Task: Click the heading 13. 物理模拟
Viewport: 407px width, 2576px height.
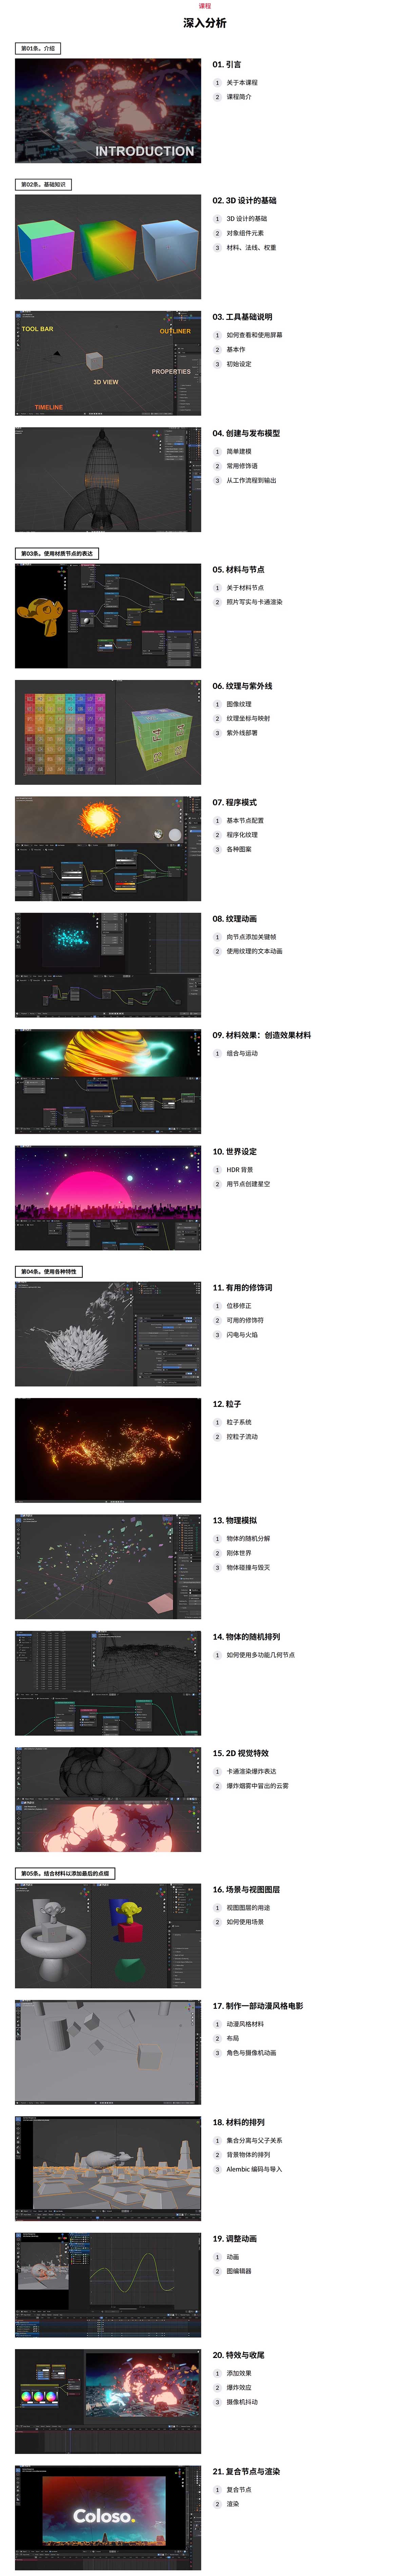Action: pyautogui.click(x=234, y=1520)
